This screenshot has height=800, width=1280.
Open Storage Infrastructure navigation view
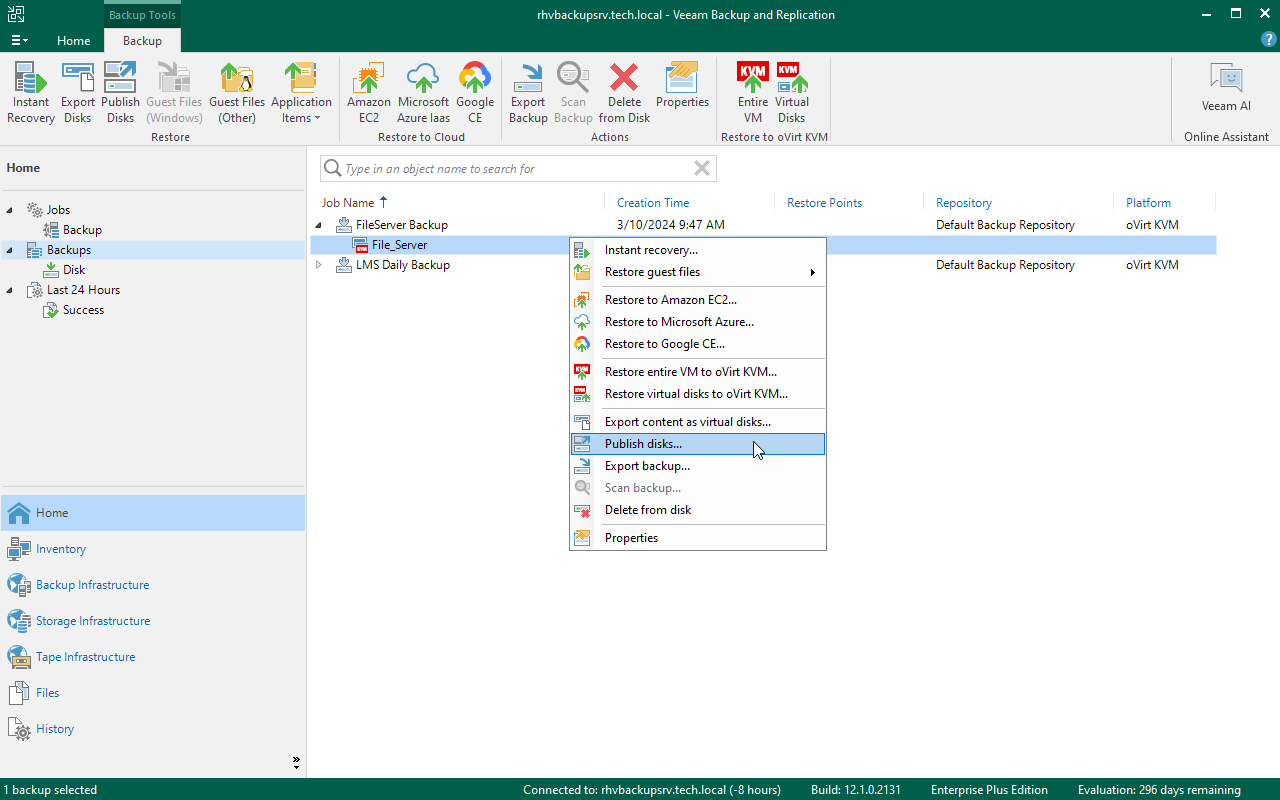pos(153,621)
